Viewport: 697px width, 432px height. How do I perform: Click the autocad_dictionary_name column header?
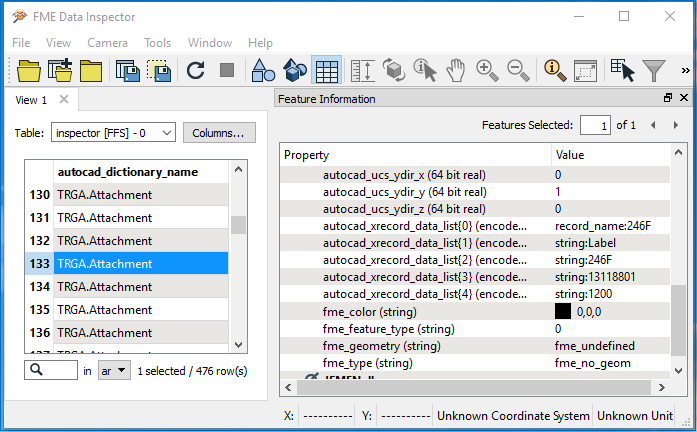[x=140, y=172]
